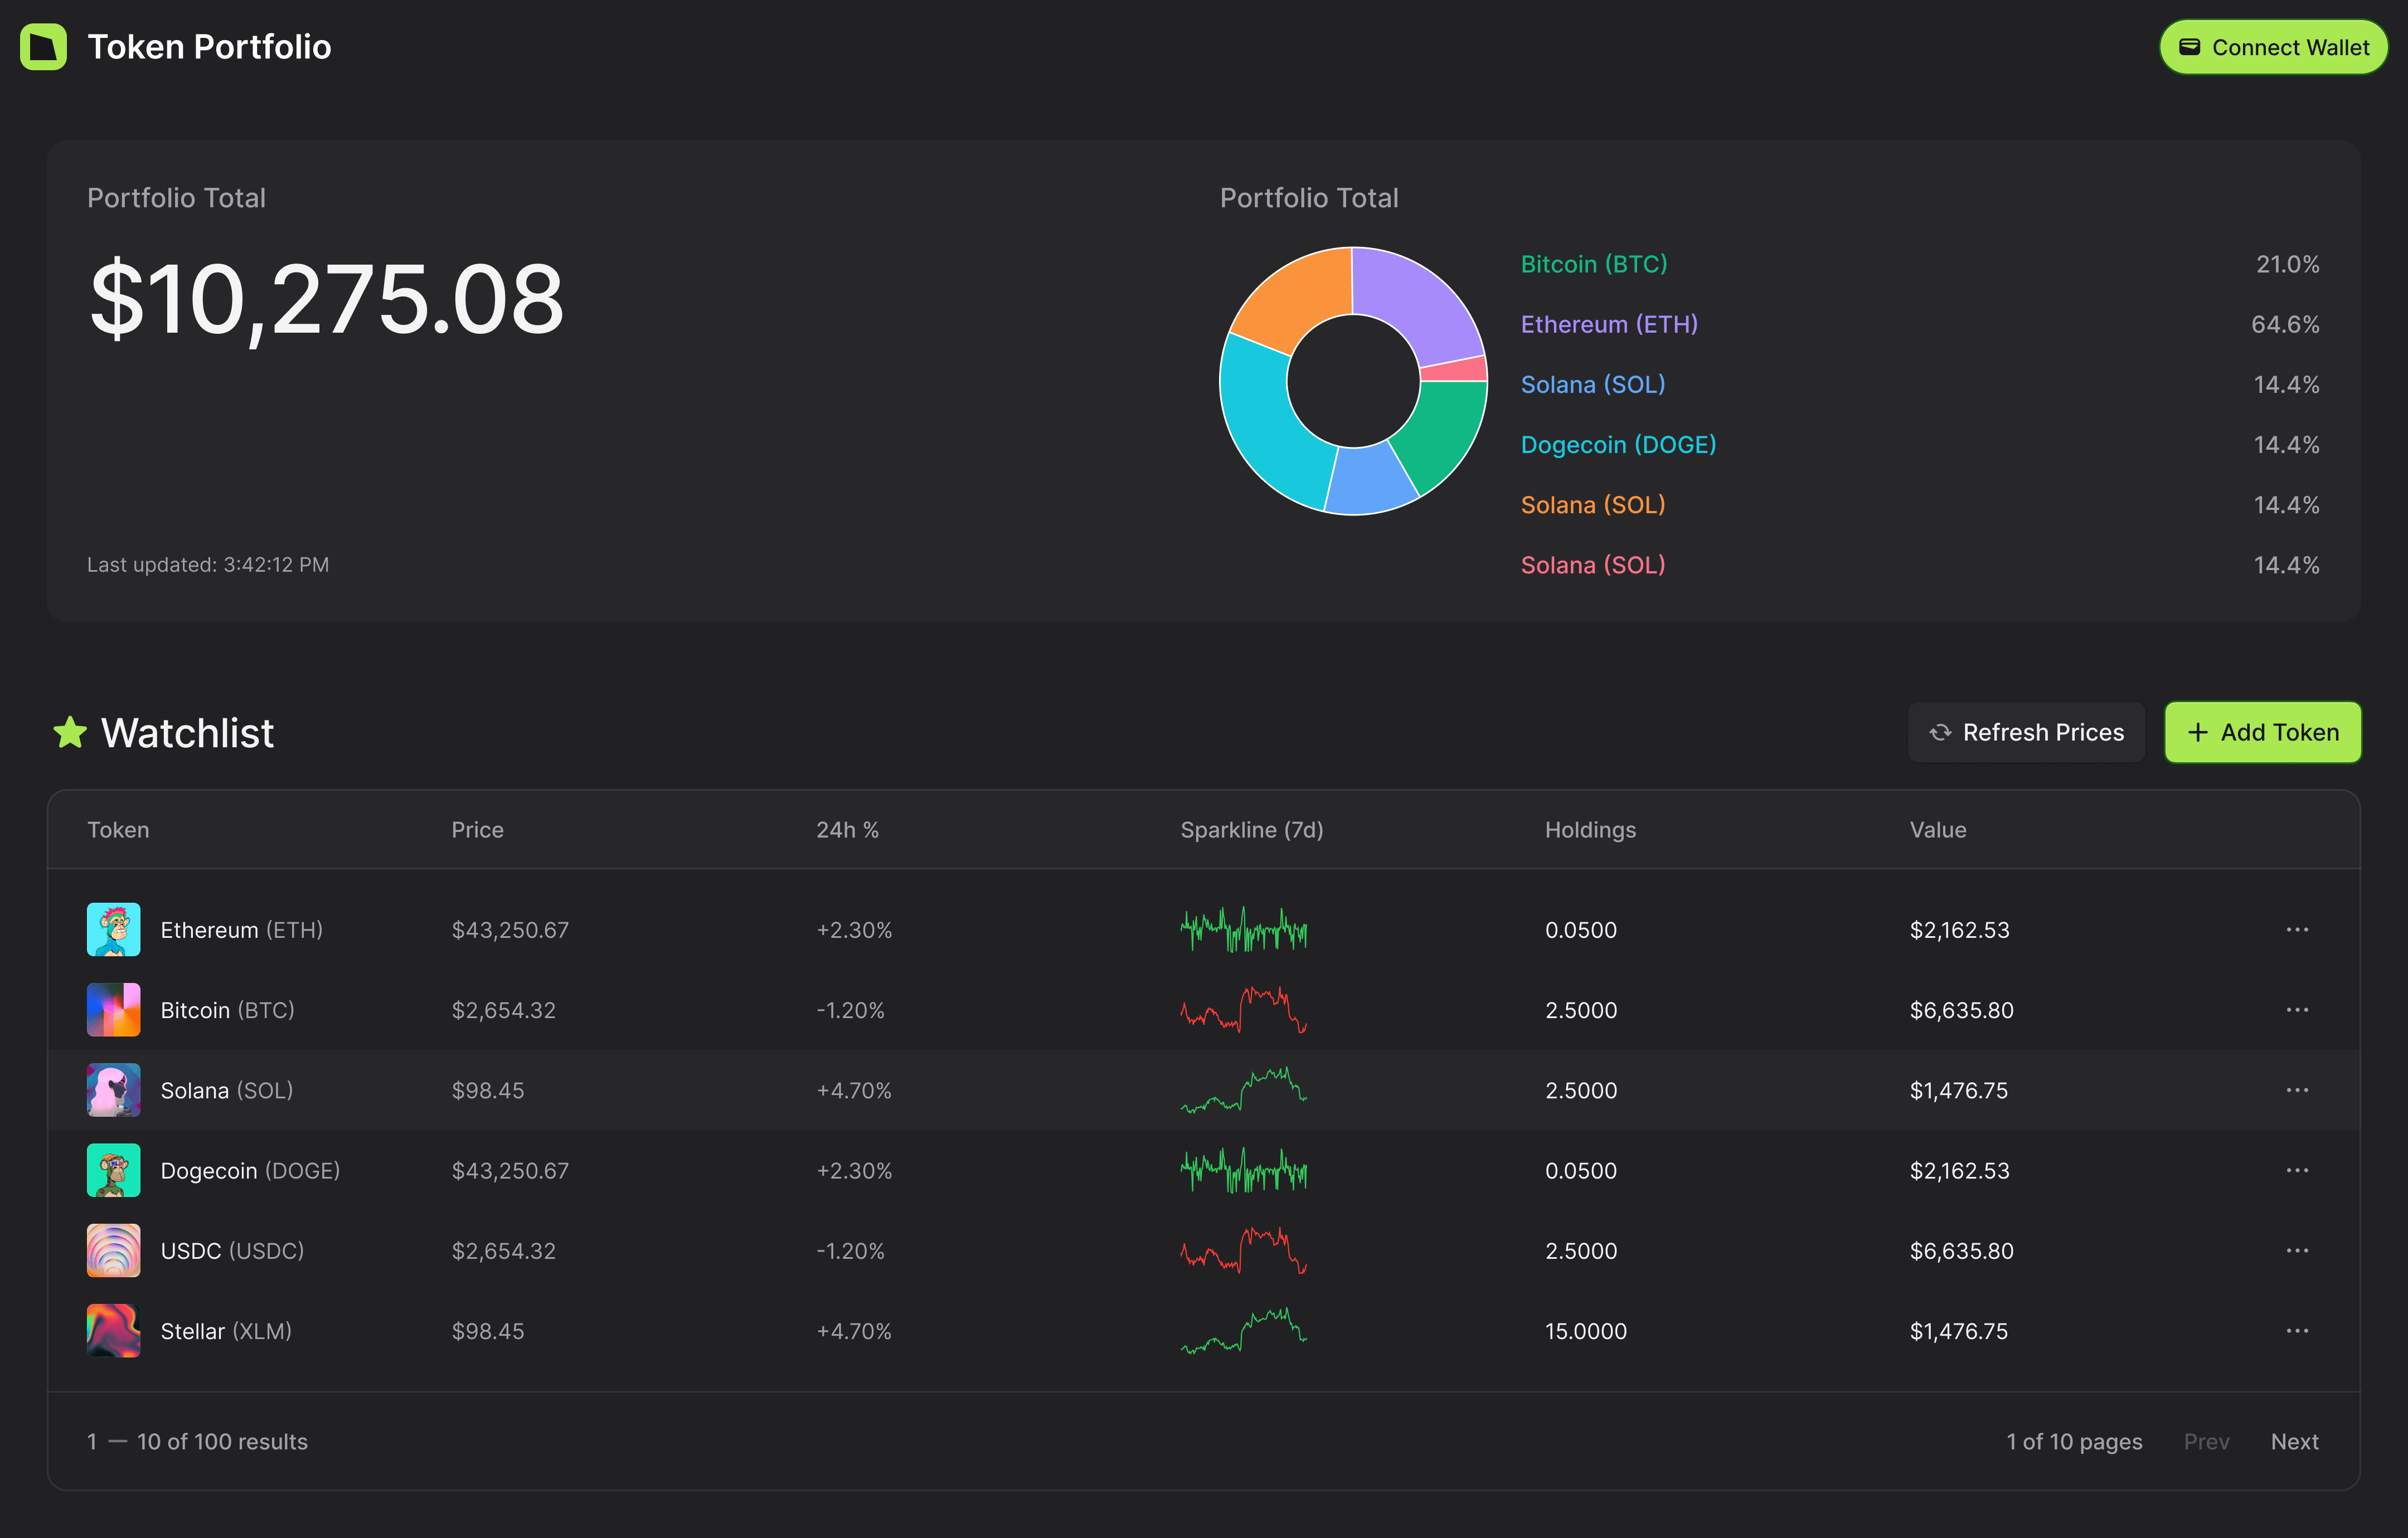
Task: Click the refresh icon on Refresh Prices
Action: coord(1940,732)
